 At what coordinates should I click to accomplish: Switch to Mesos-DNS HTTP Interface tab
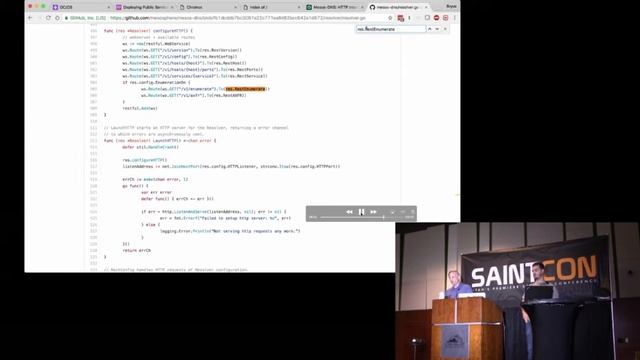(335, 7)
